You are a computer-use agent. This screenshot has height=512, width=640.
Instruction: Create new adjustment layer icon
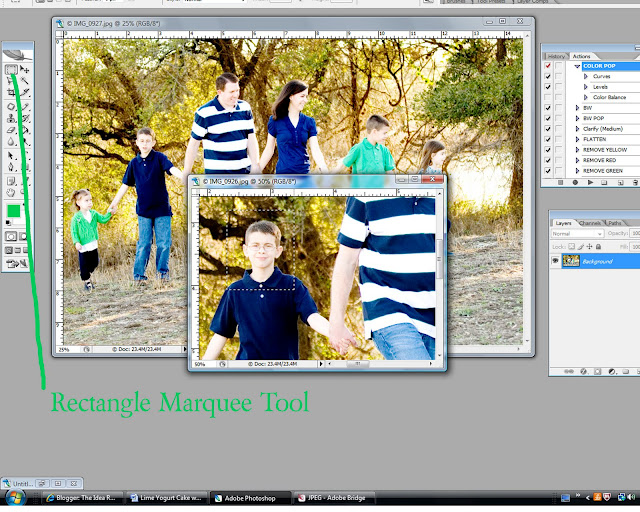coord(612,371)
